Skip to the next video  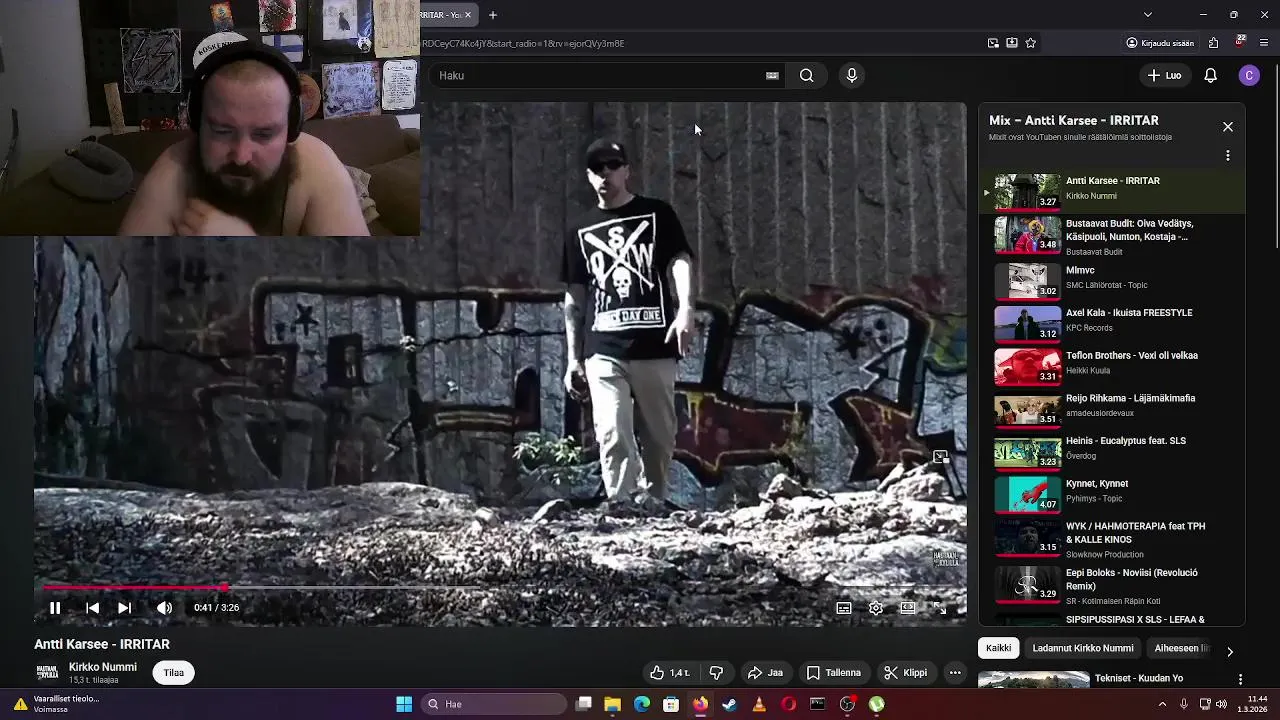coord(124,608)
